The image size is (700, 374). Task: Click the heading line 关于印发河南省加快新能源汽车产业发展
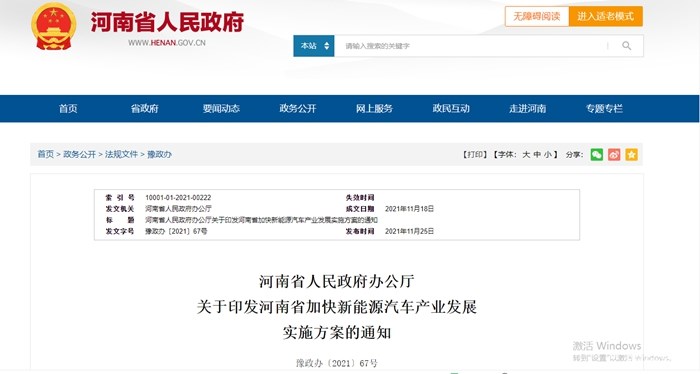point(337,307)
